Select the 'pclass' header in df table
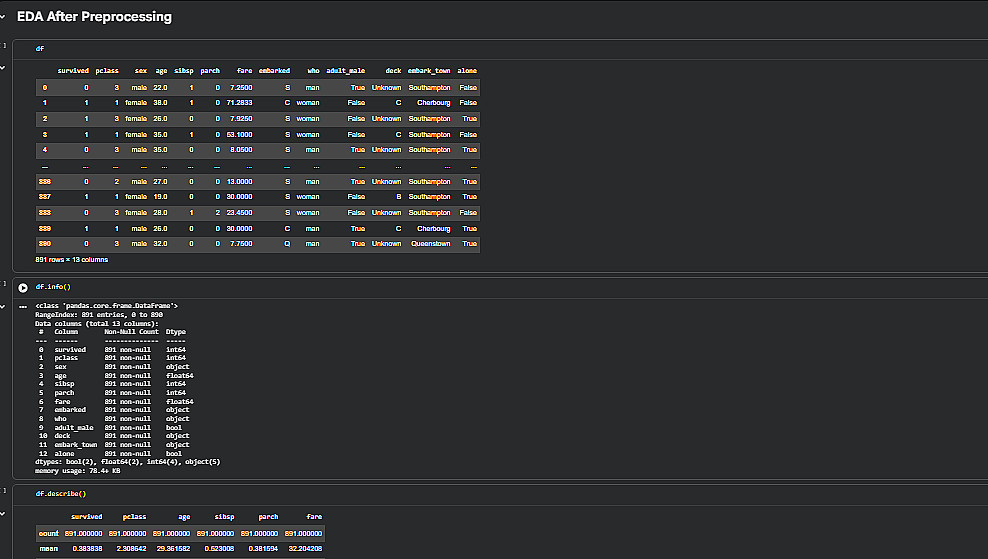Viewport: 988px width, 559px height. click(107, 71)
